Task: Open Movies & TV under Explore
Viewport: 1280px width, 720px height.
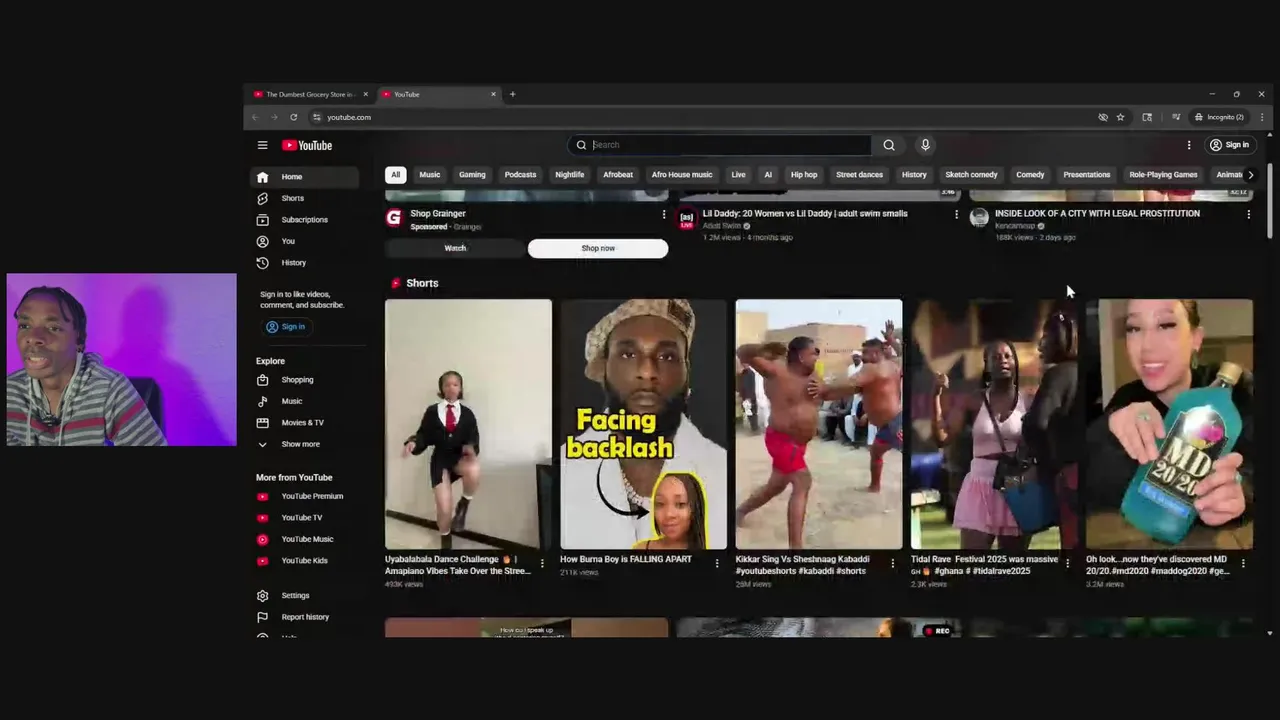Action: coord(304,423)
